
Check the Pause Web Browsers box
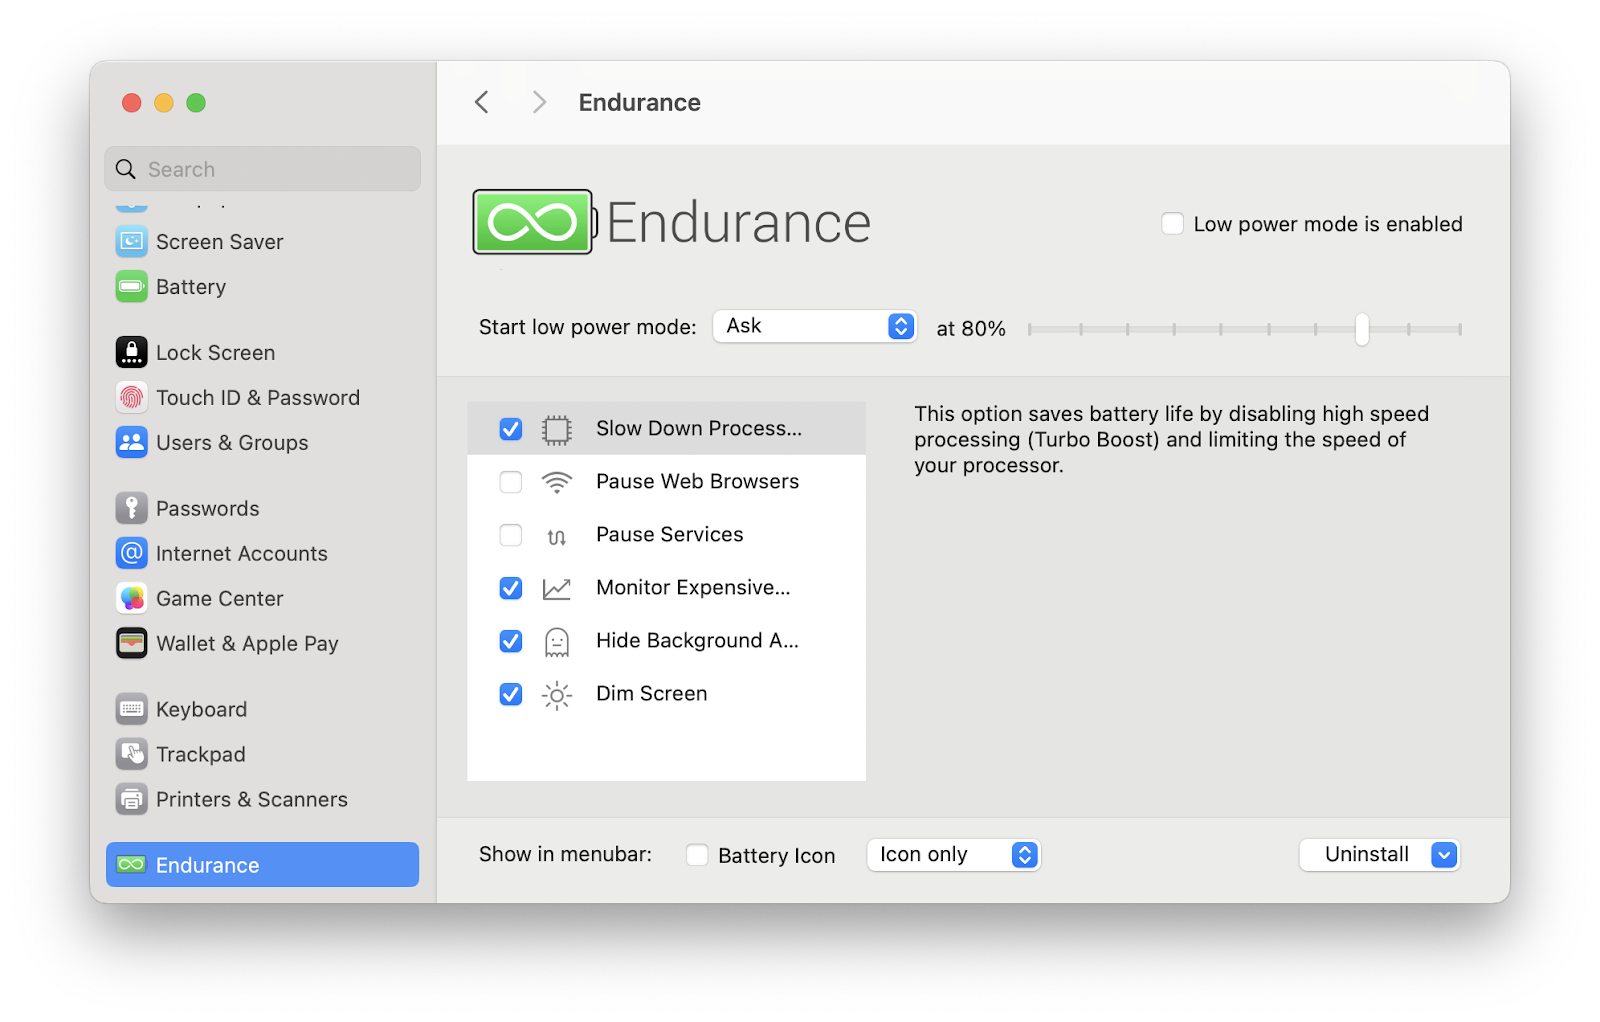(x=511, y=482)
